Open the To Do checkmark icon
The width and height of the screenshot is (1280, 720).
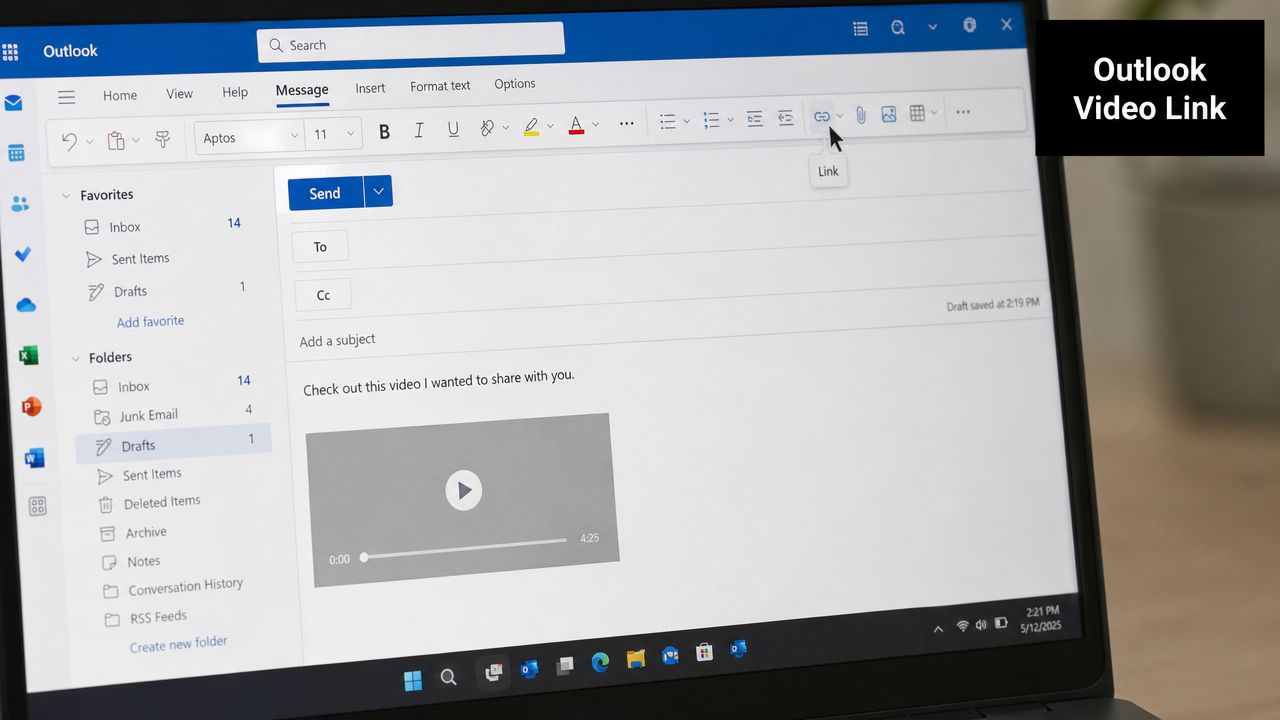[23, 254]
